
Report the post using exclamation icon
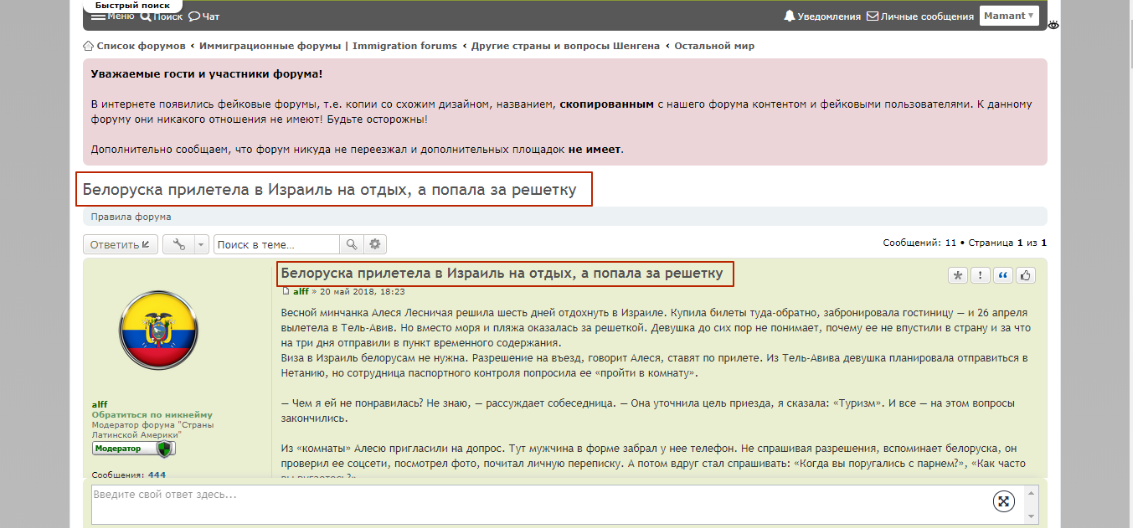pos(981,275)
